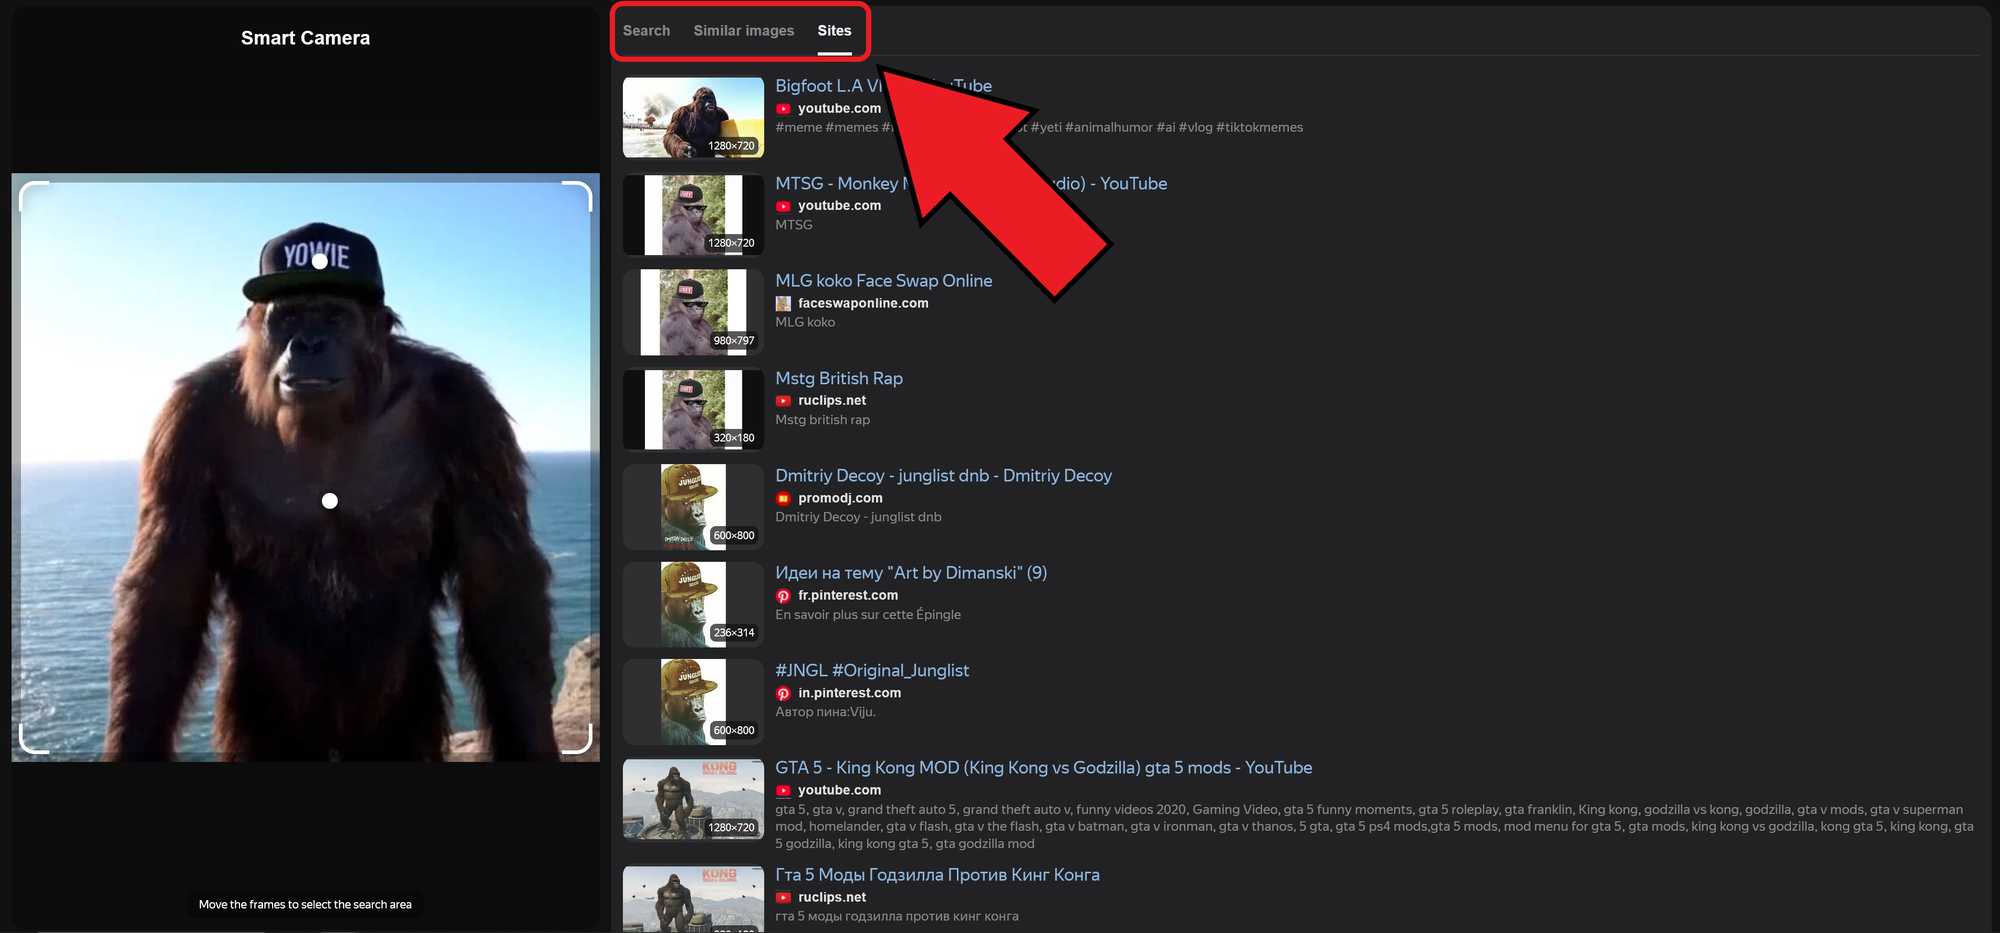Click the YouTube icon on the MTSG result

pyautogui.click(x=784, y=206)
